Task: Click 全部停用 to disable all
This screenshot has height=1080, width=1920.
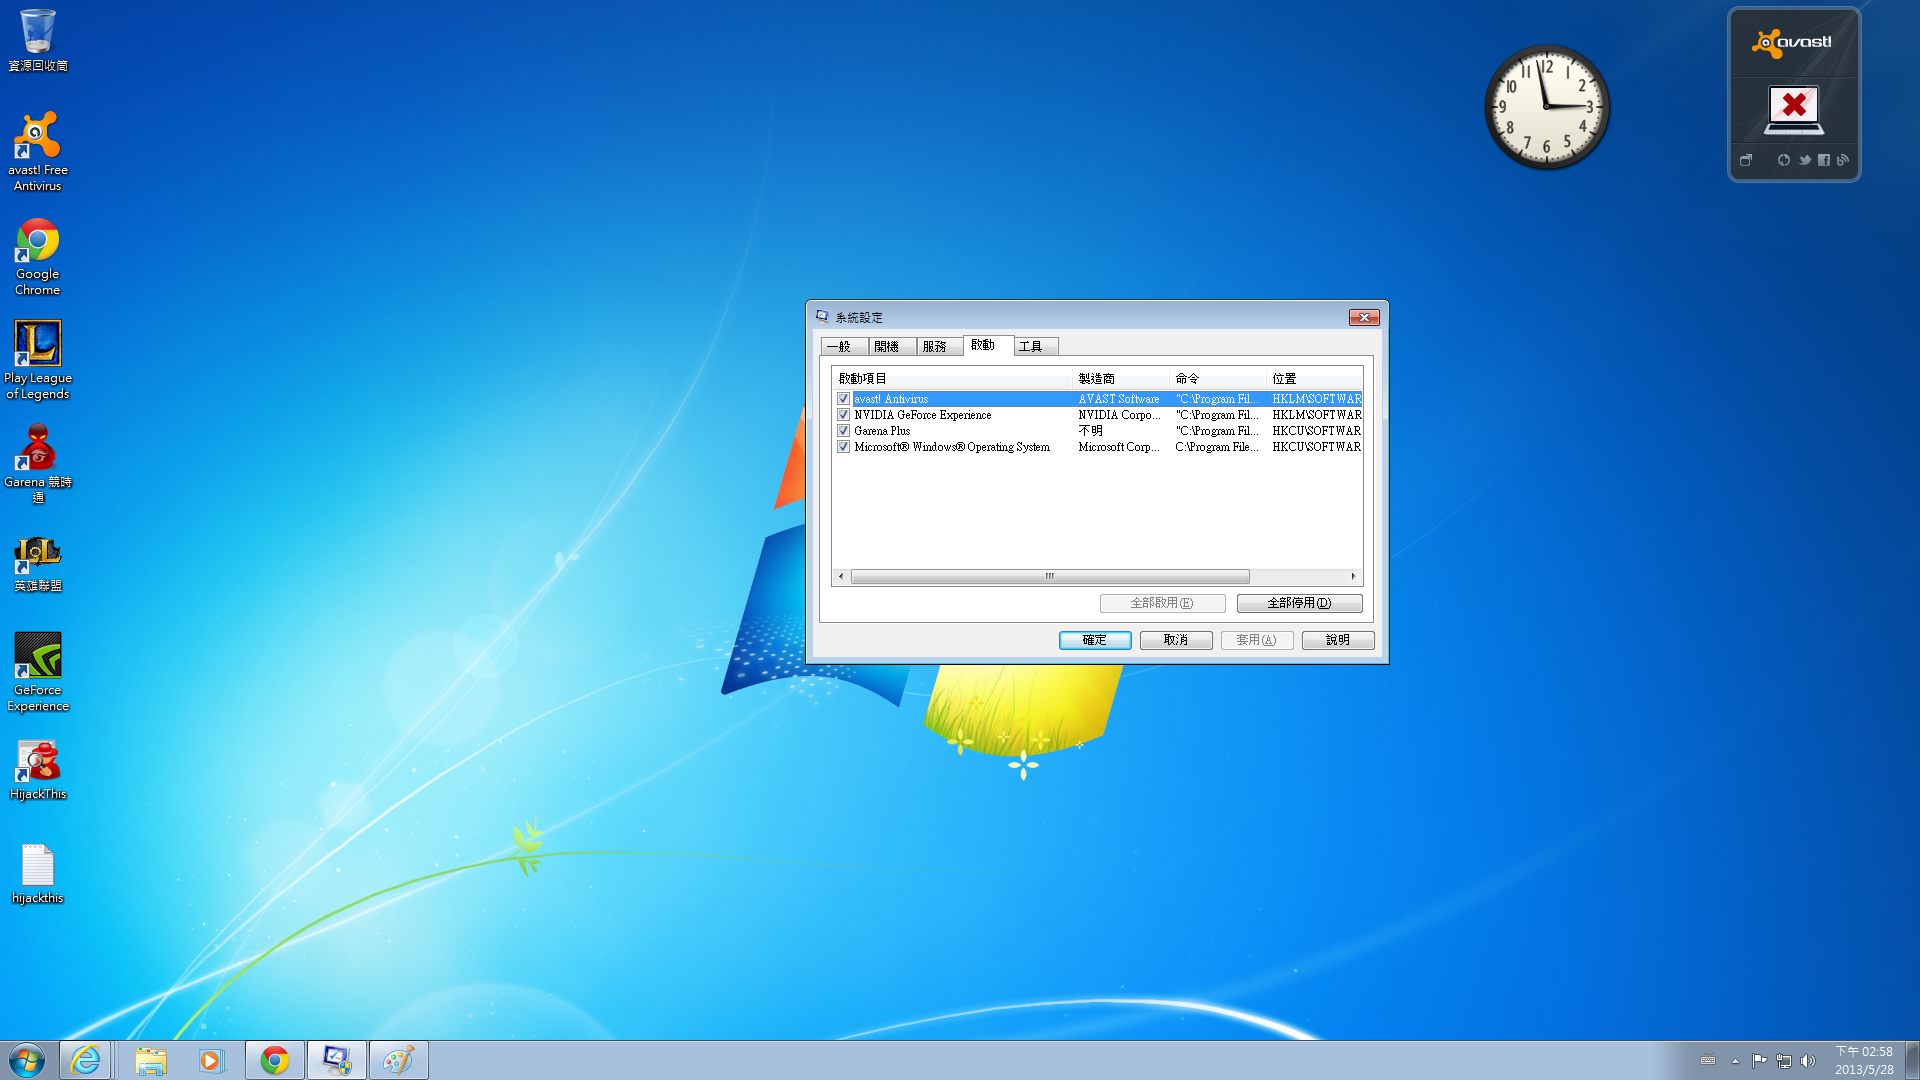Action: [1299, 603]
